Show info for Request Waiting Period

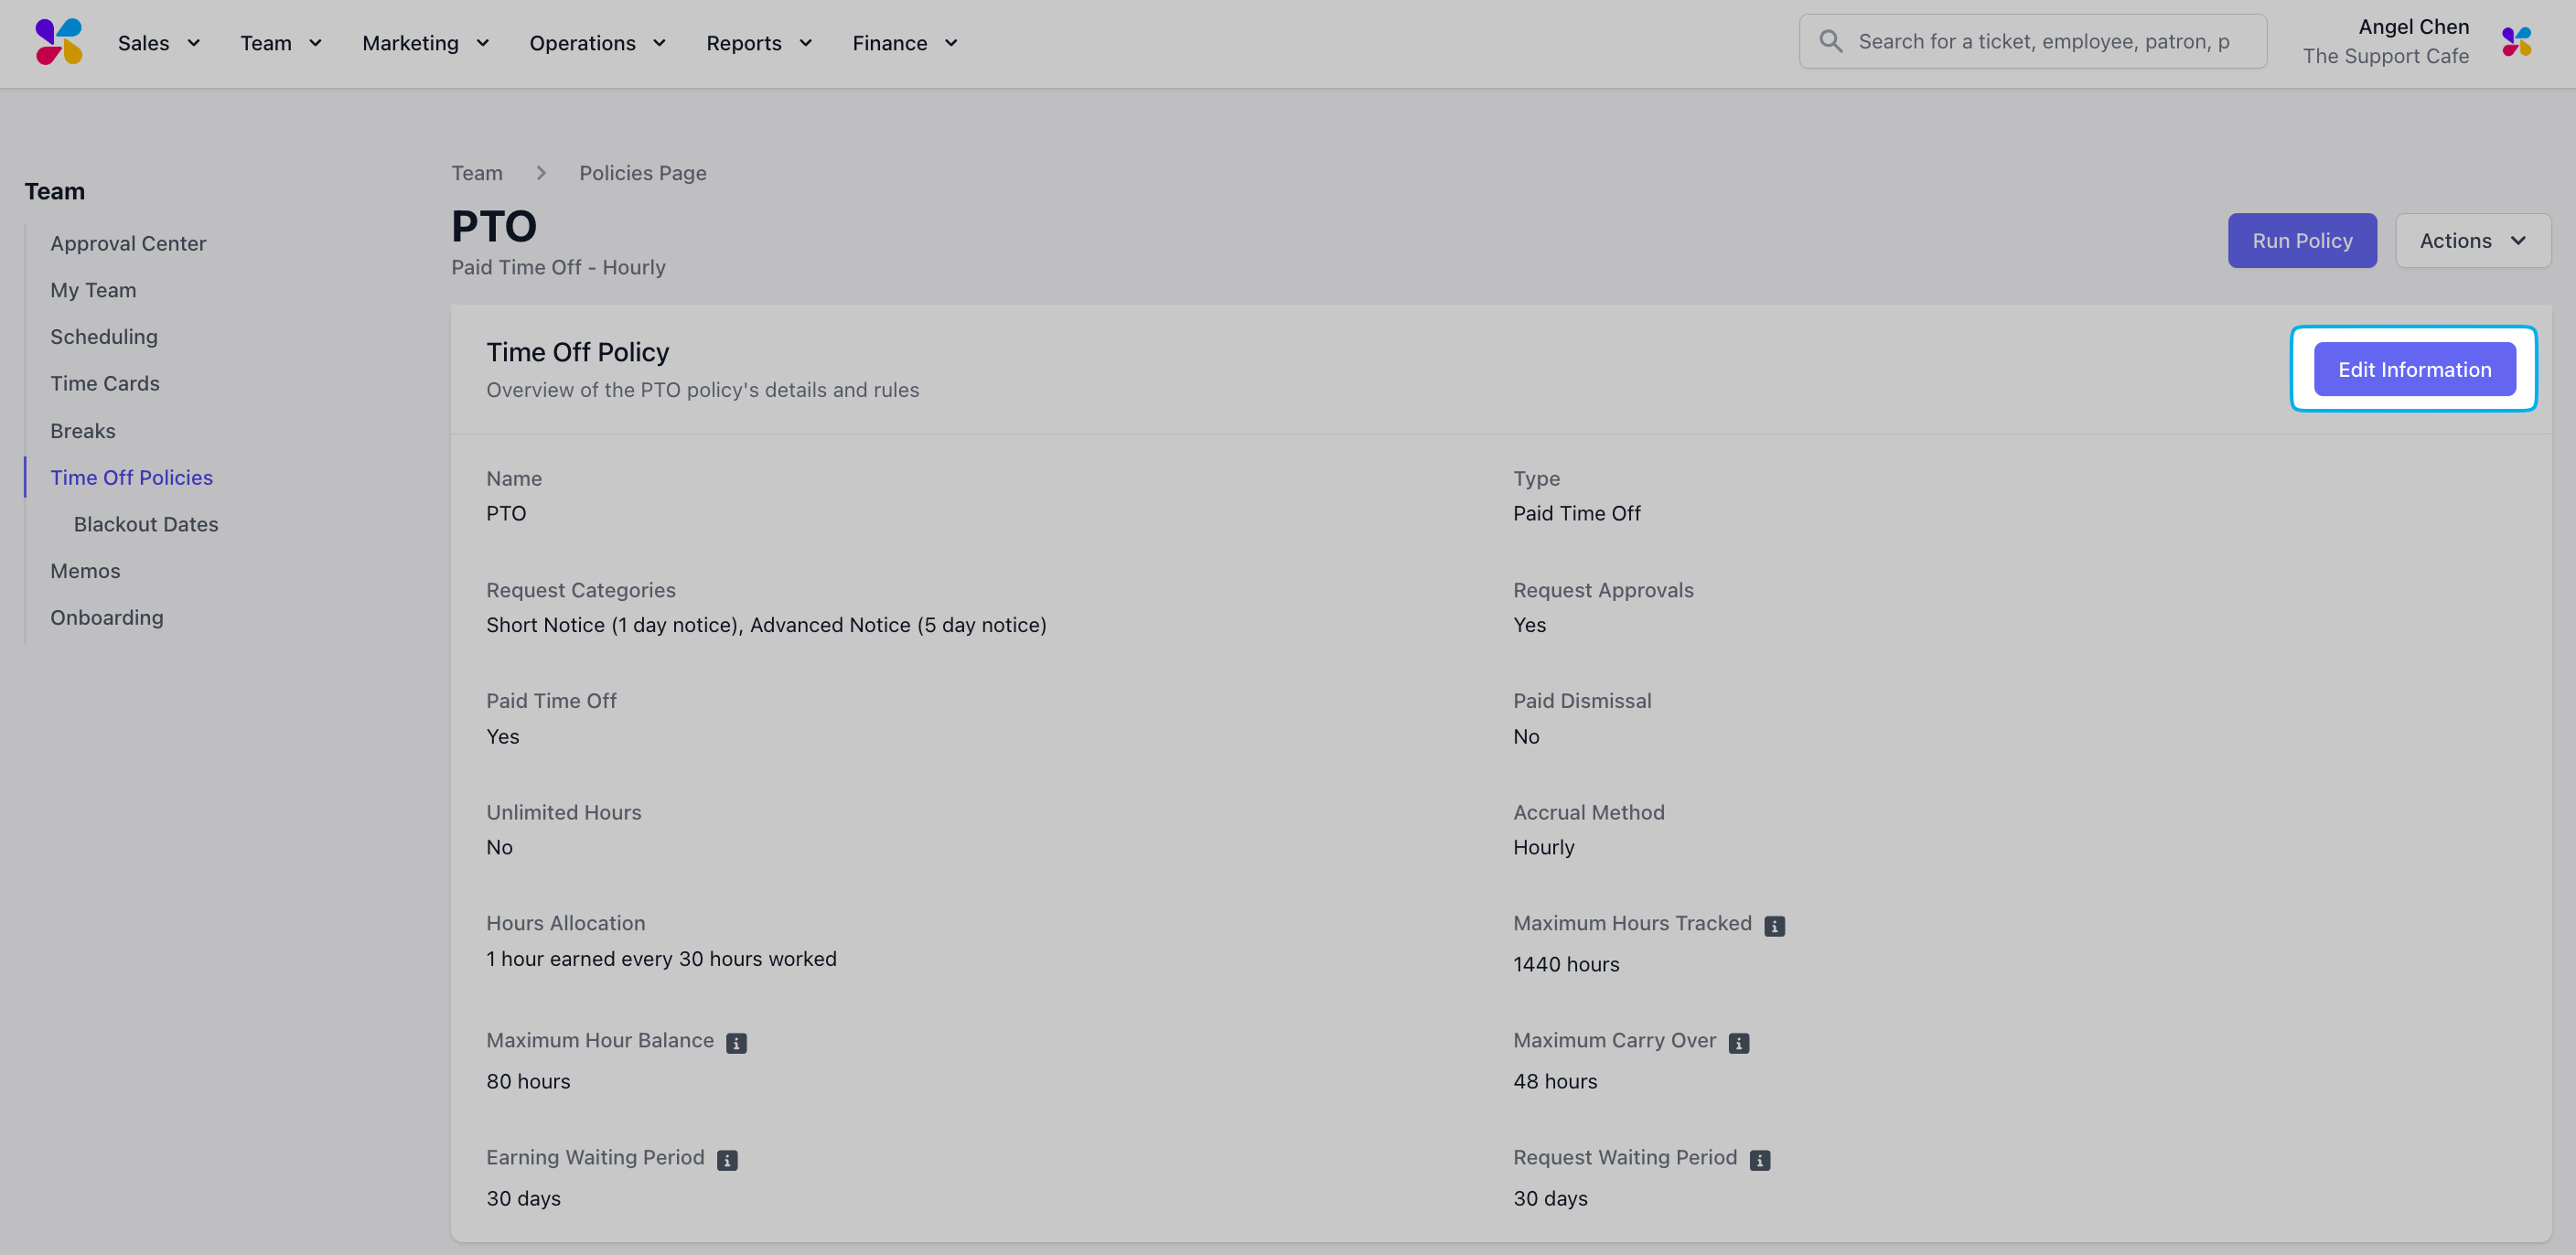(x=1760, y=1160)
